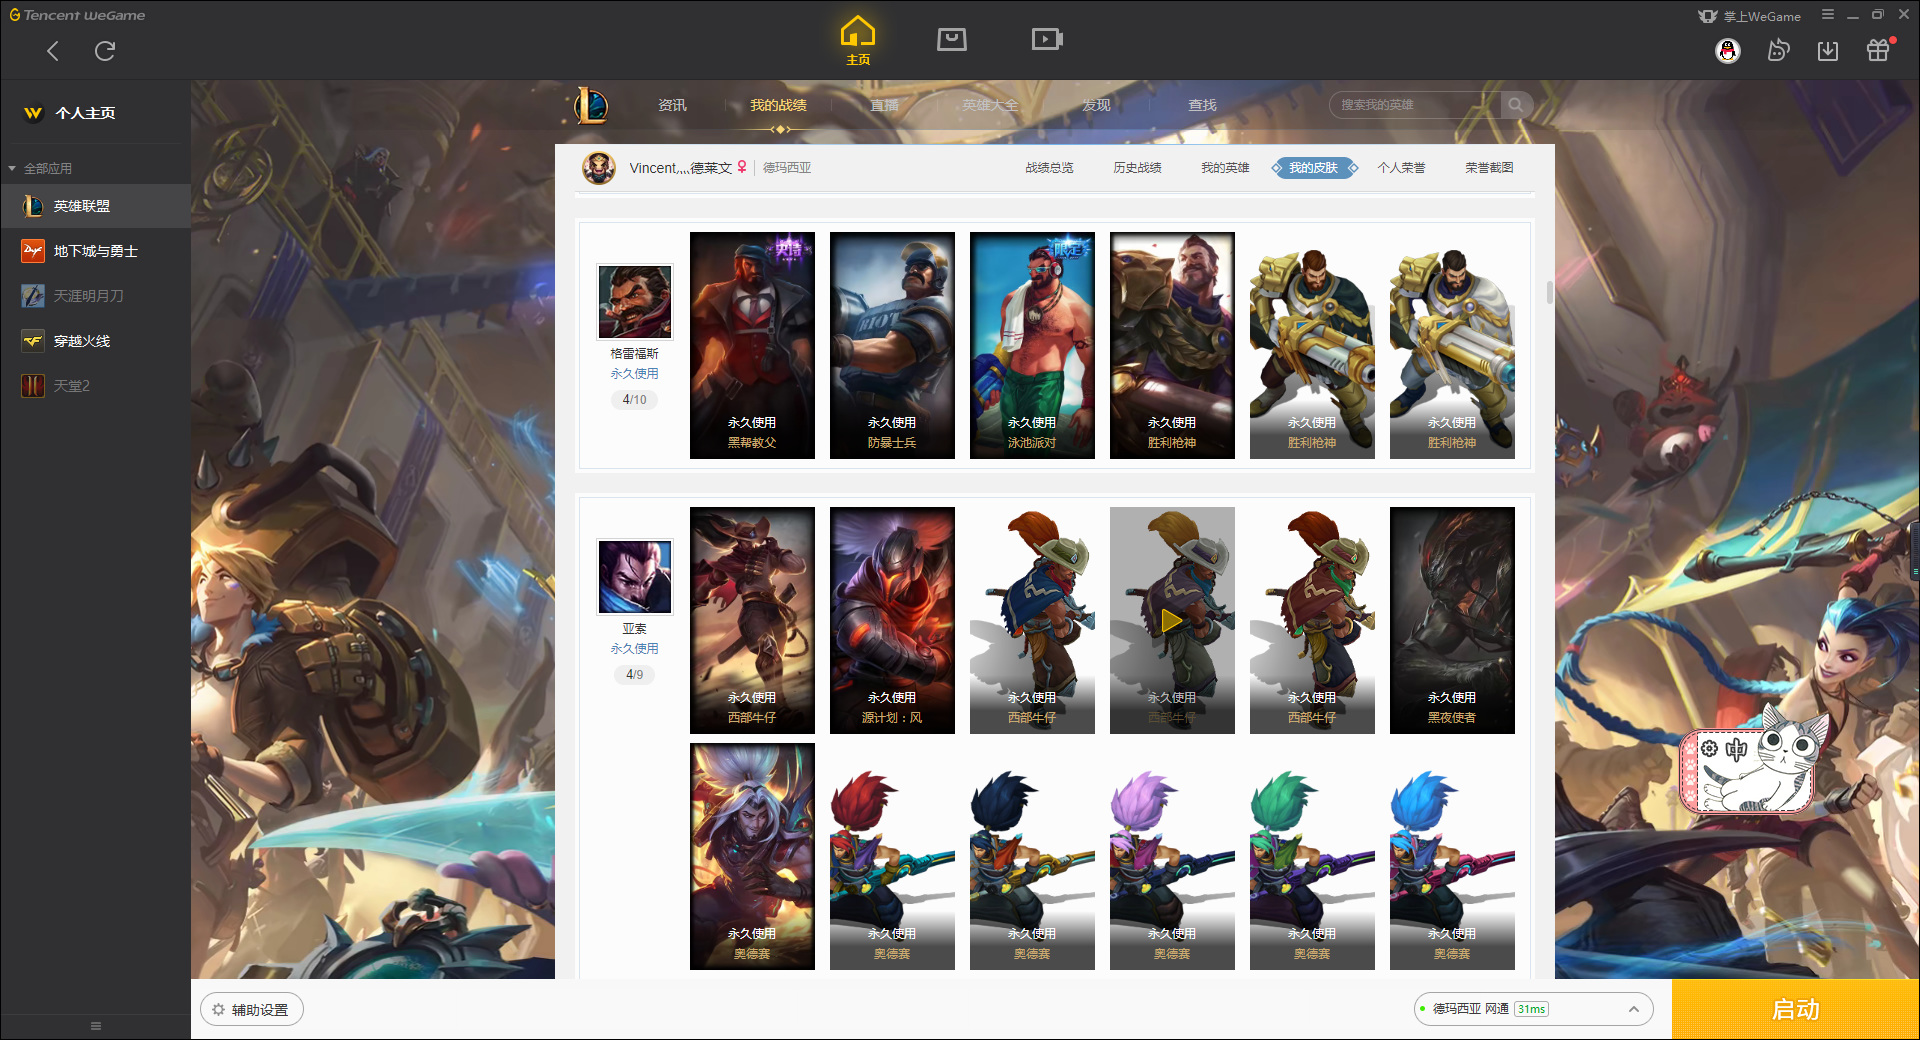This screenshot has width=1920, height=1040.
Task: Open the red-haired 奥德赛 chroma card
Action: point(892,857)
